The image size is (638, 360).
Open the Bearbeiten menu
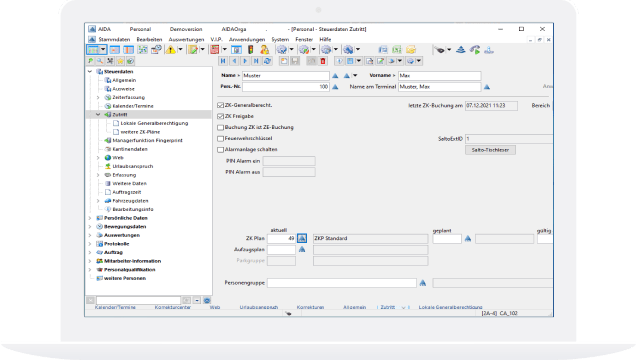tap(149, 39)
